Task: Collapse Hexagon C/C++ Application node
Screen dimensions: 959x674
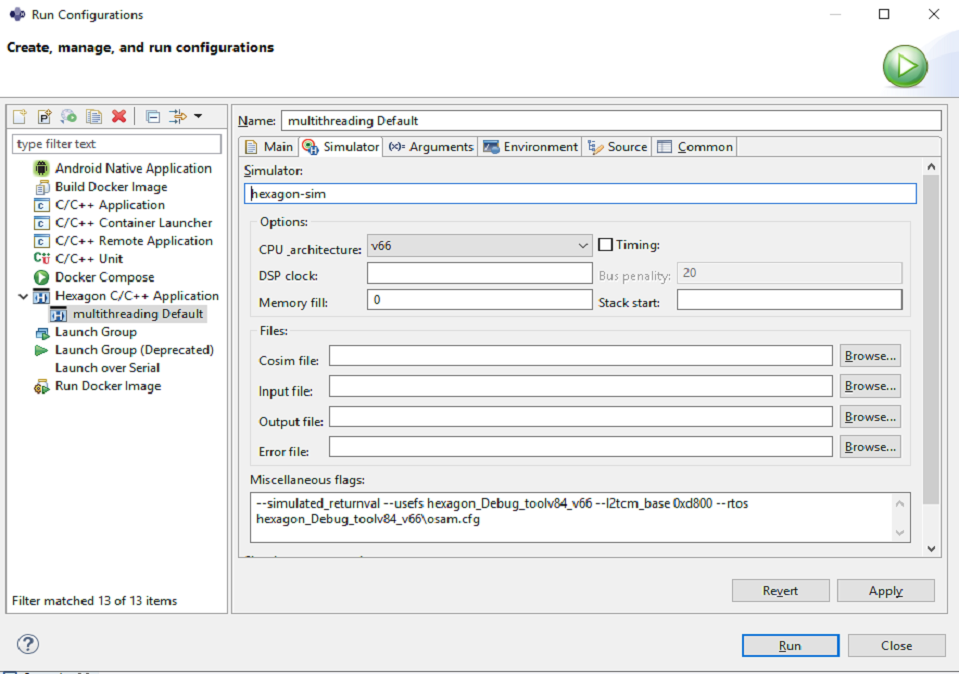Action: point(23,296)
